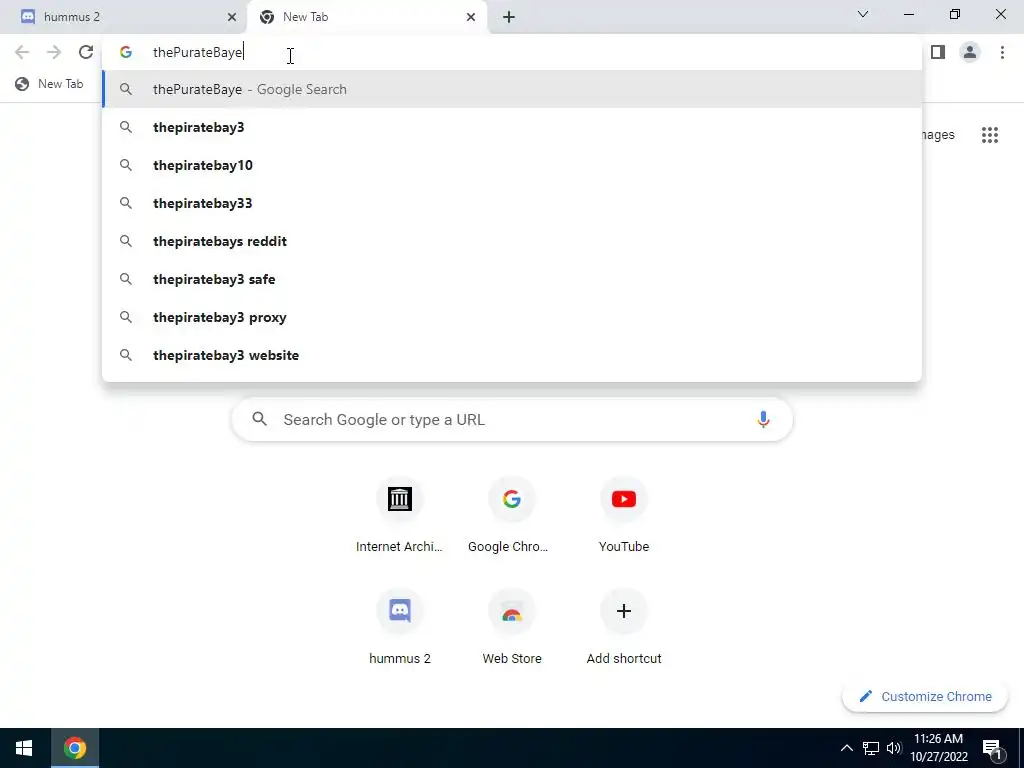The image size is (1024, 768).
Task: Start voice search with the microphone icon
Action: pos(763,419)
